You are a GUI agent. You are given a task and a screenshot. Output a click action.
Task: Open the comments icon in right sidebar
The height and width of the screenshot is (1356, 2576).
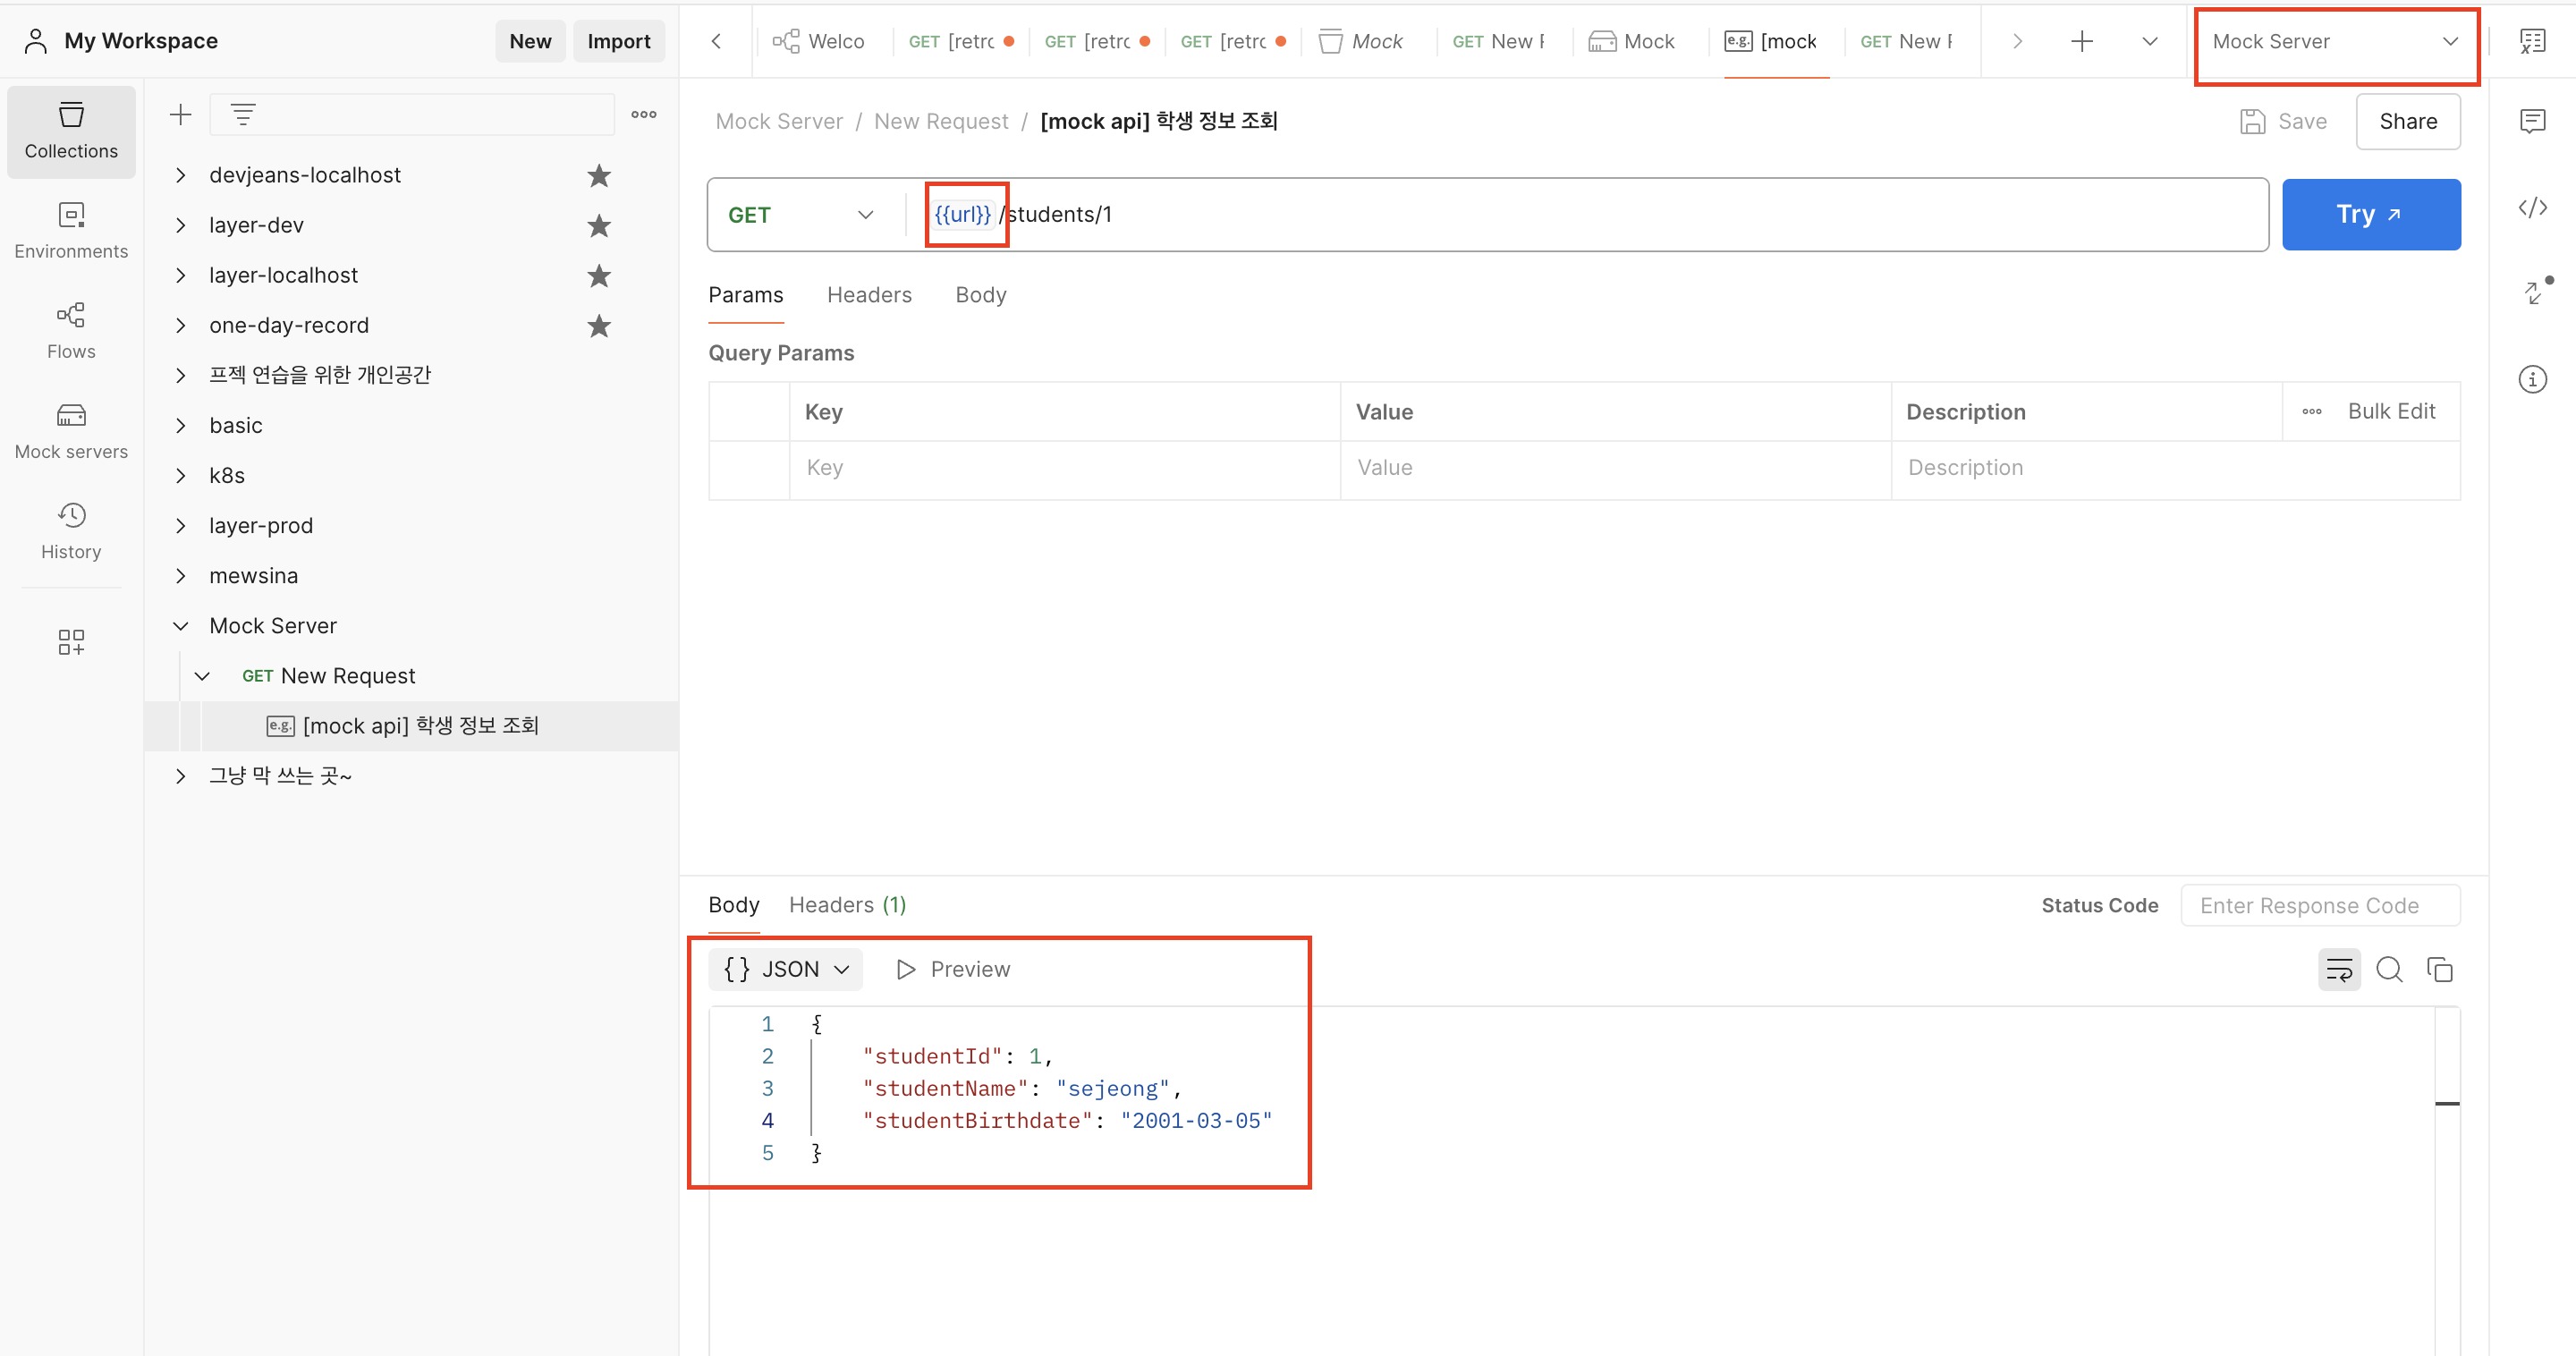2532,121
